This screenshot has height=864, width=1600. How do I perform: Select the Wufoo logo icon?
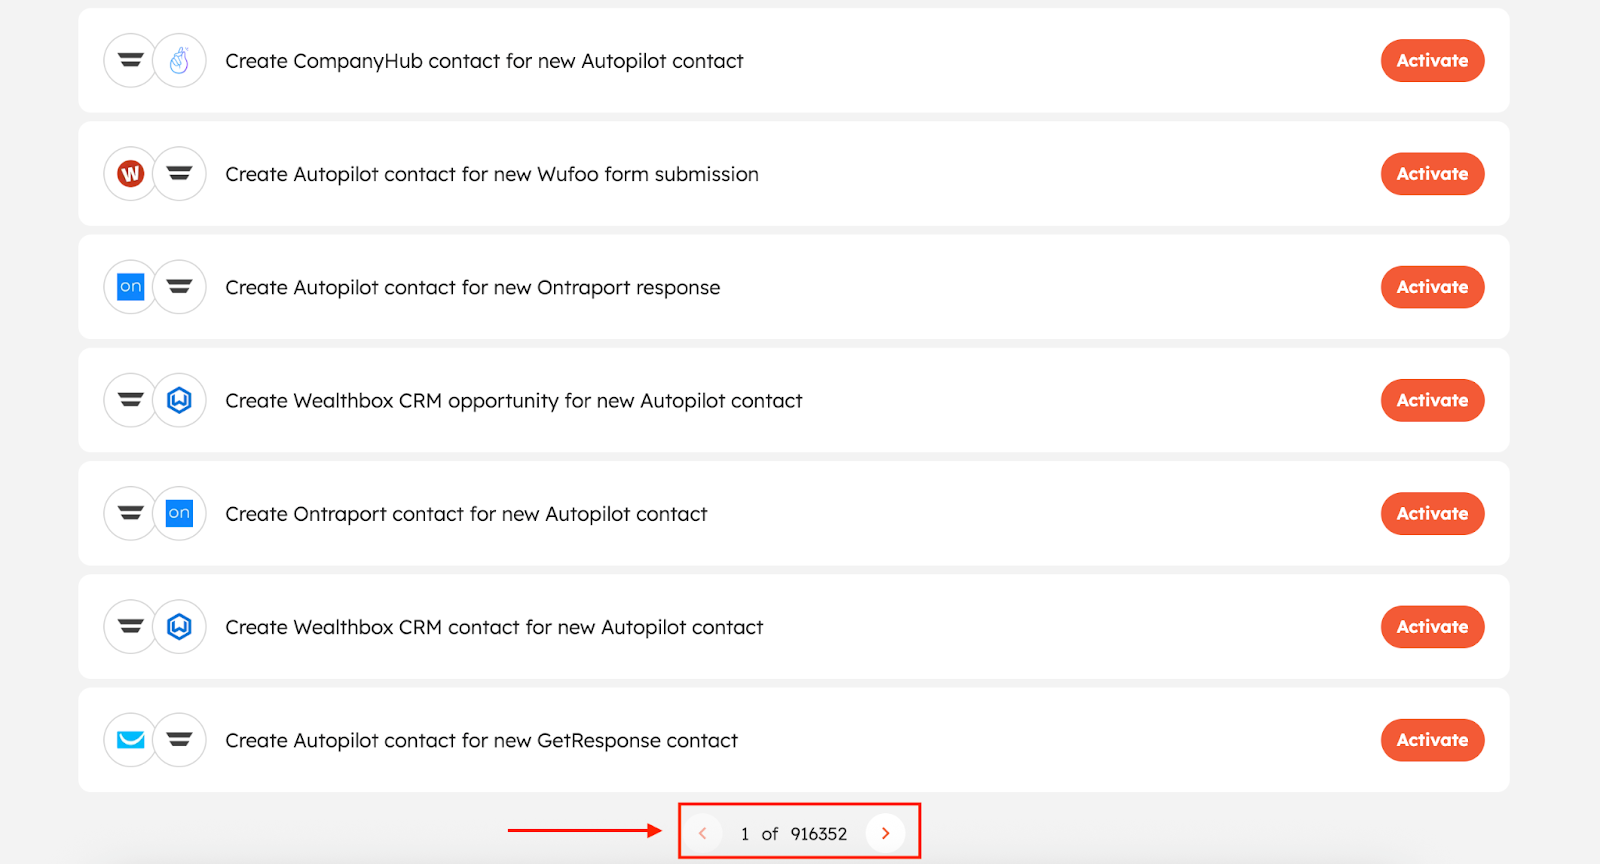(129, 173)
